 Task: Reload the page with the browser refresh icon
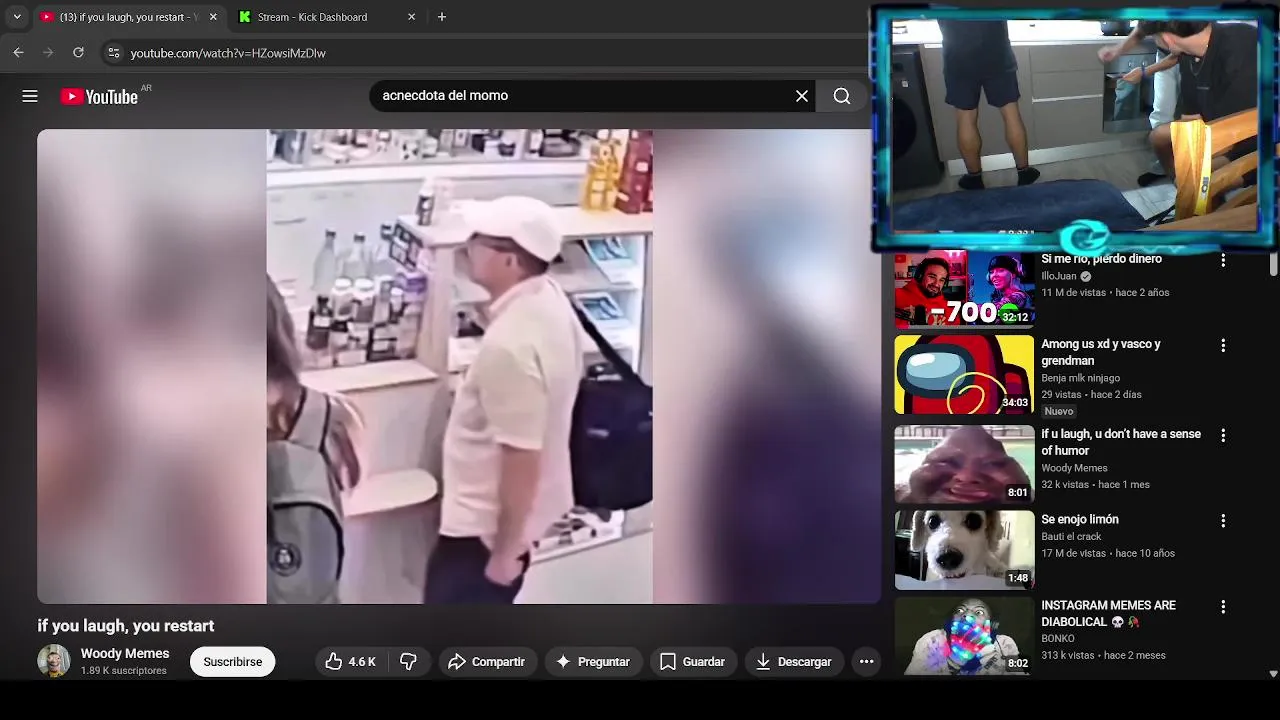point(78,53)
